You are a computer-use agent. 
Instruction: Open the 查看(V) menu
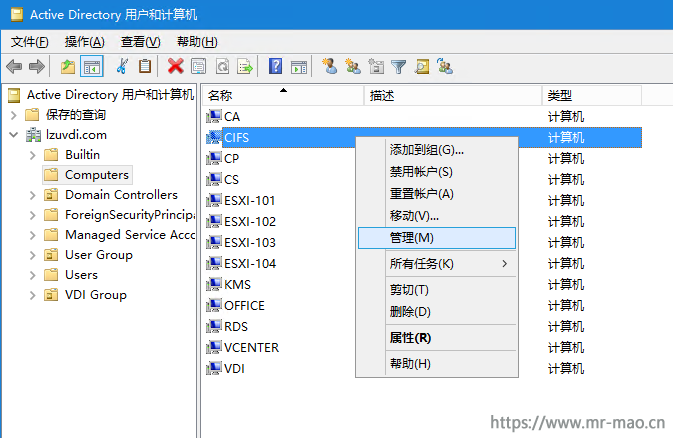140,42
